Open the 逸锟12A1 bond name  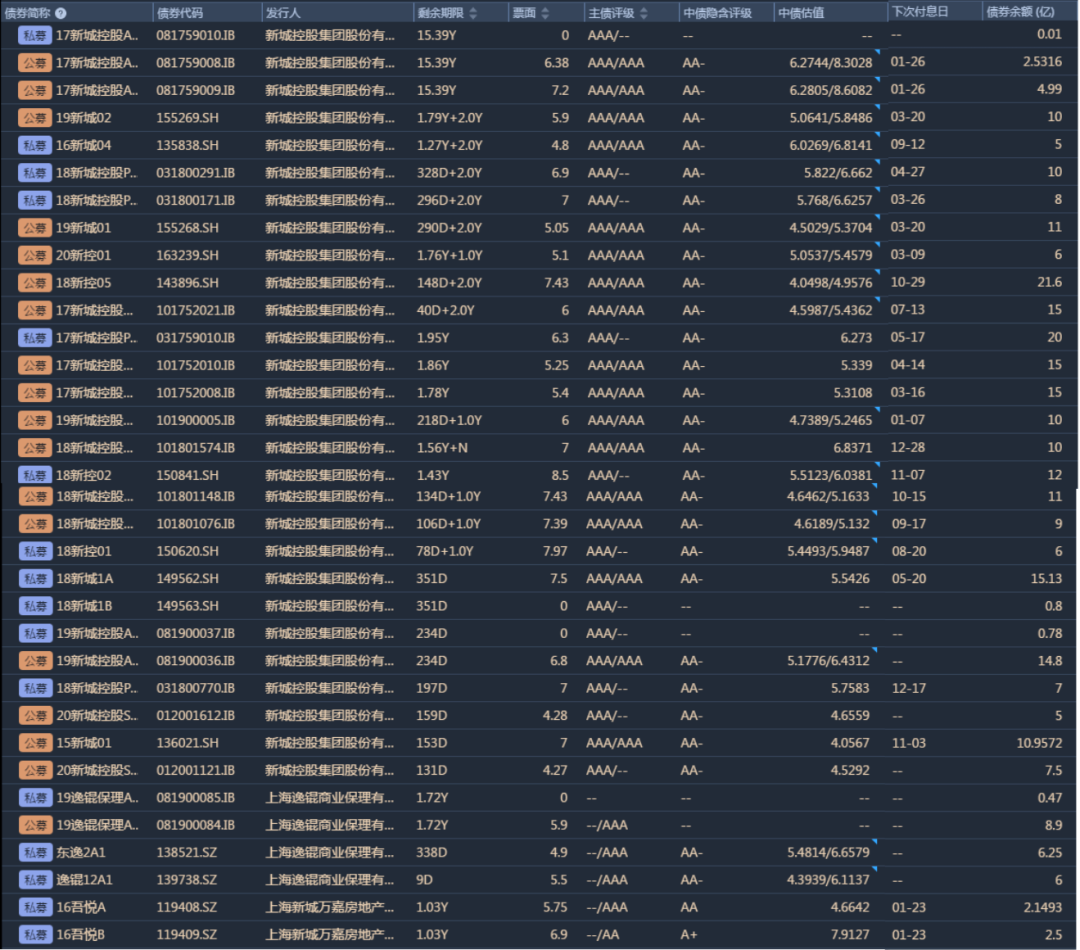[84, 880]
